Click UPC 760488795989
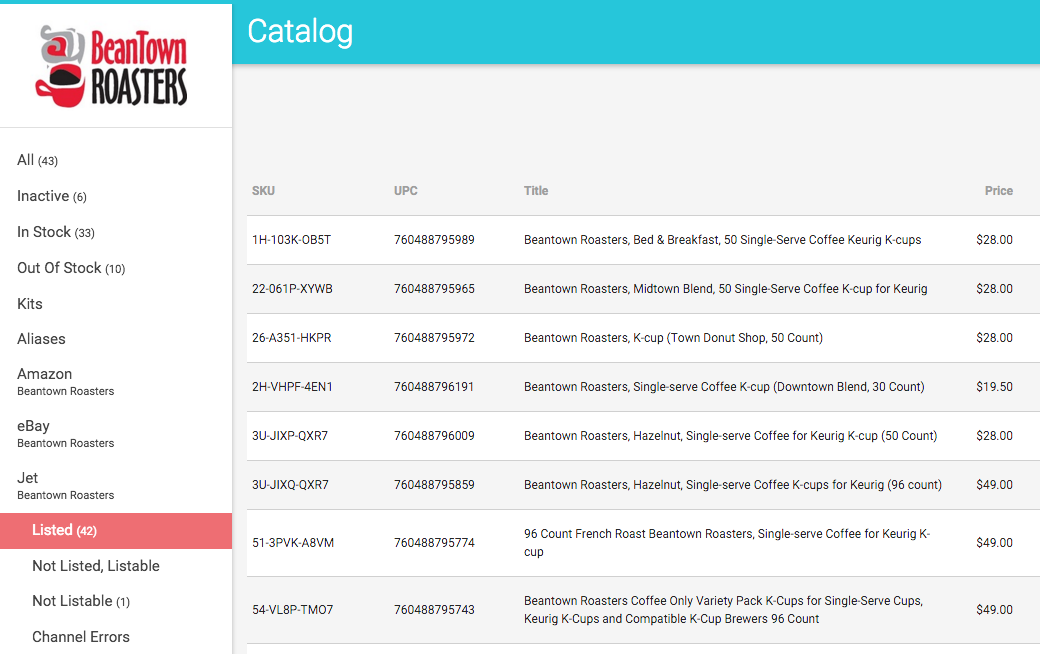 (434, 240)
